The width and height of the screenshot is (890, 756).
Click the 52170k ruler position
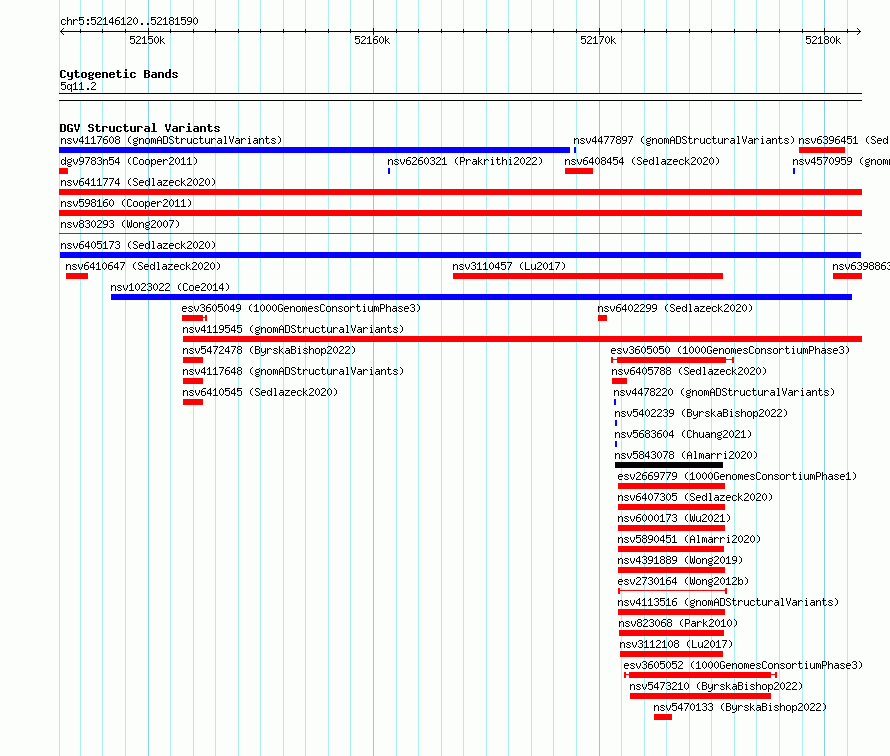[598, 40]
